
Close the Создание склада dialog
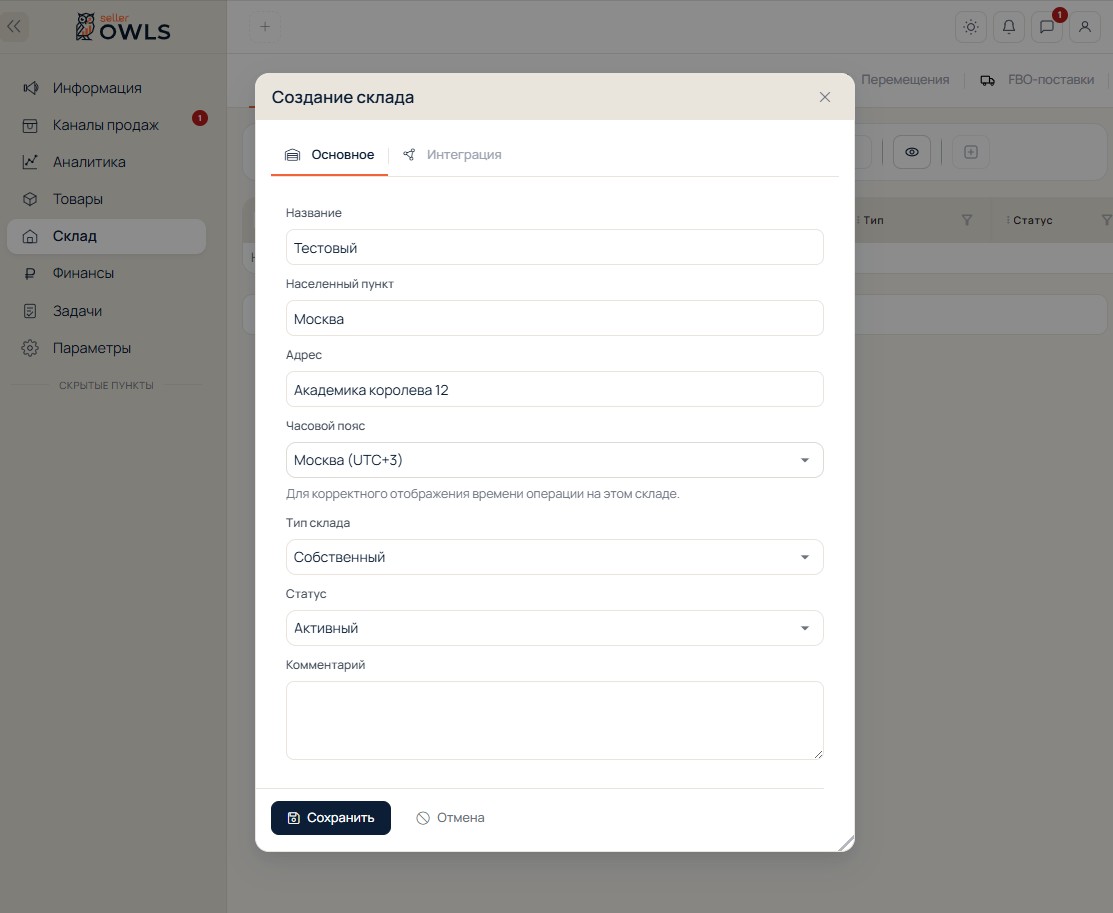(x=825, y=97)
